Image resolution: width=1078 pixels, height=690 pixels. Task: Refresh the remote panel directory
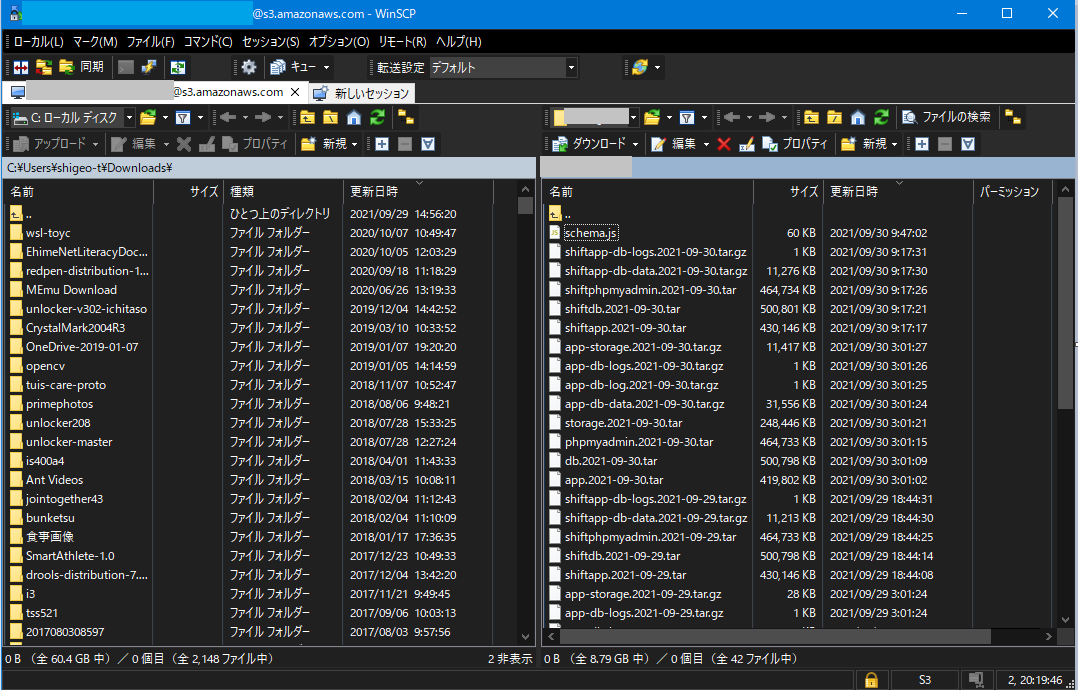pos(881,118)
